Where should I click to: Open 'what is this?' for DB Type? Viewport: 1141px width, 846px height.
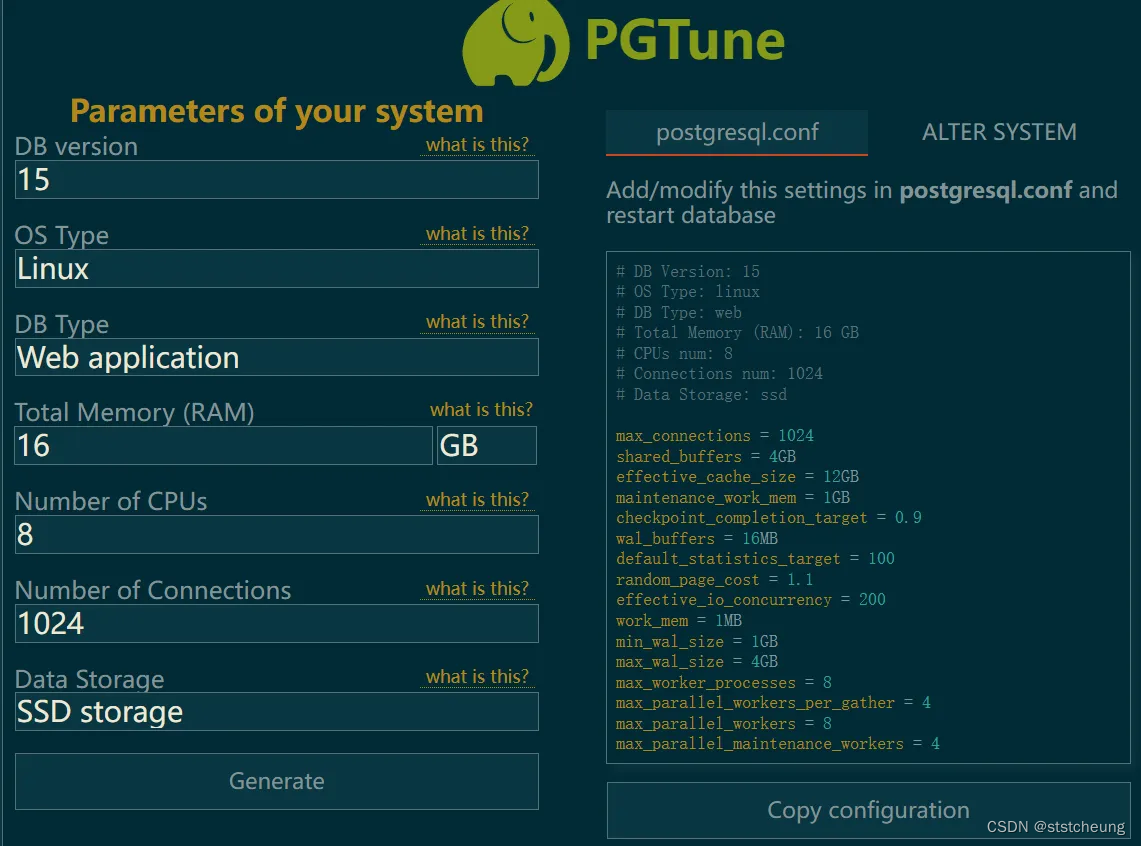point(477,322)
